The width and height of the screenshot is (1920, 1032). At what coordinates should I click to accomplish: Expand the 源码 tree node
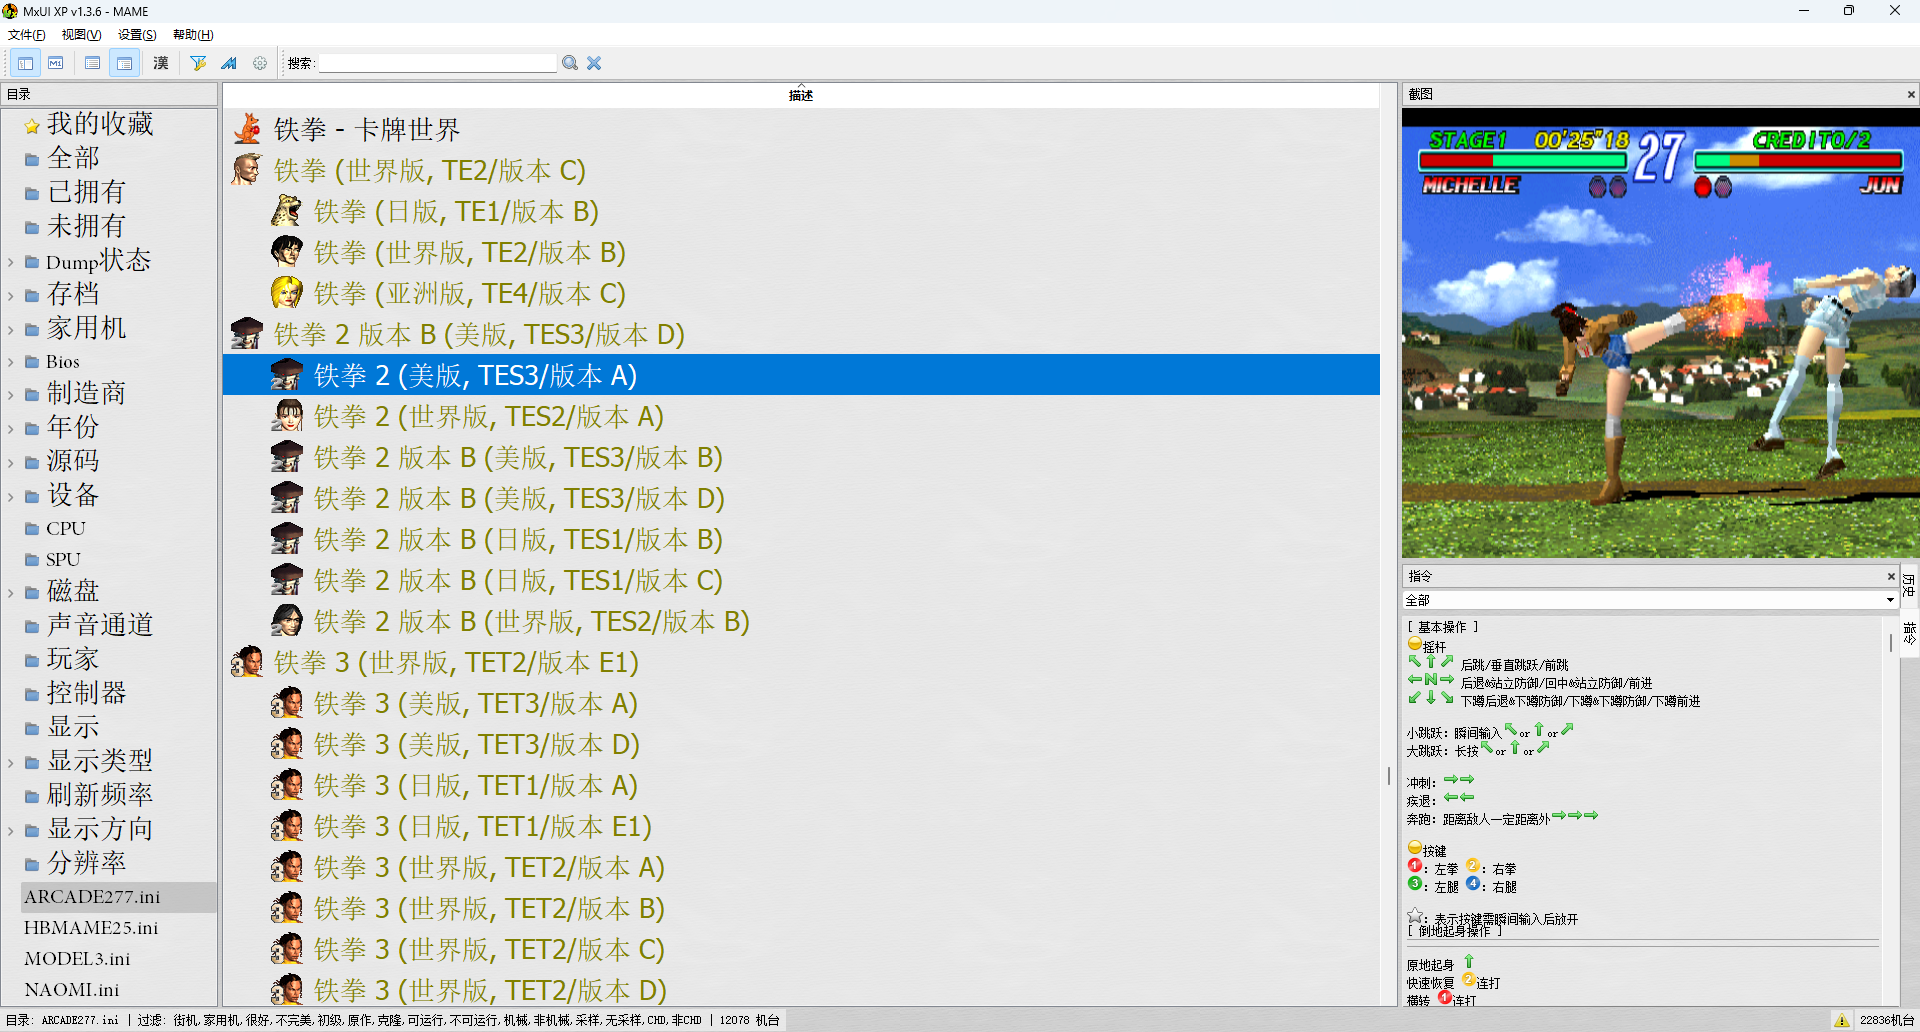point(10,463)
